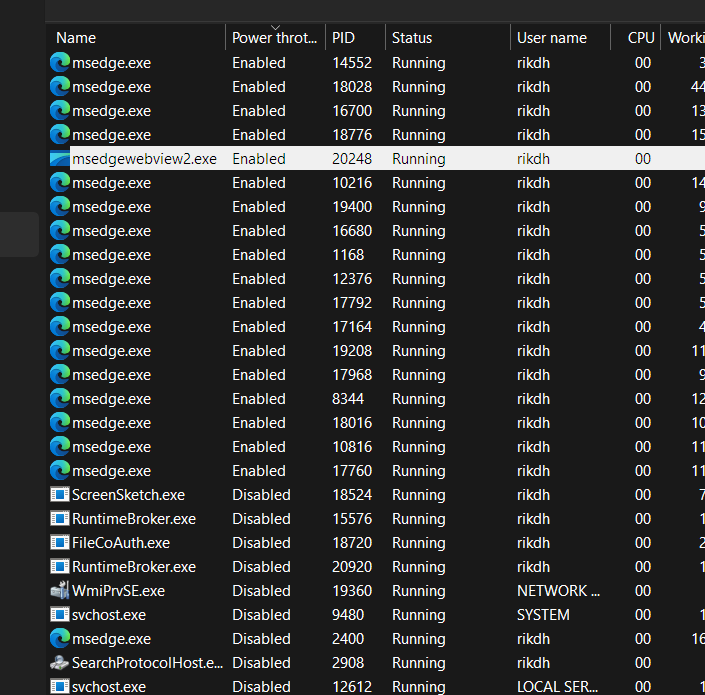
Task: Select the WmiPrvSE.exe process name
Action: click(119, 591)
